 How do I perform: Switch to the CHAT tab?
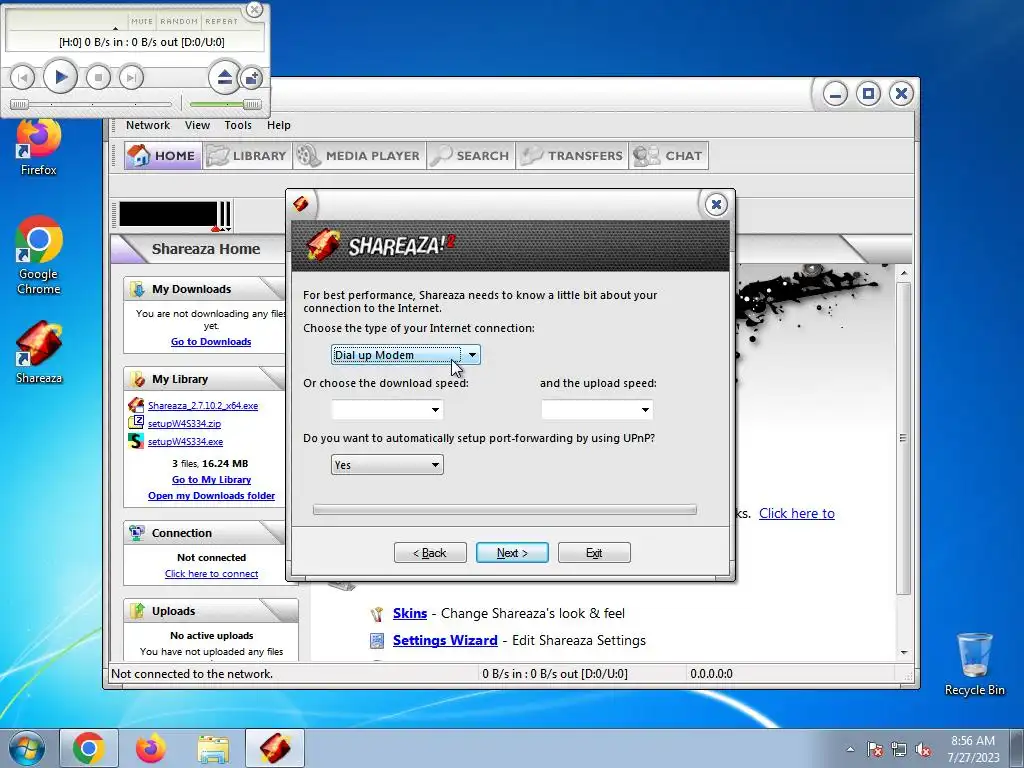(668, 155)
